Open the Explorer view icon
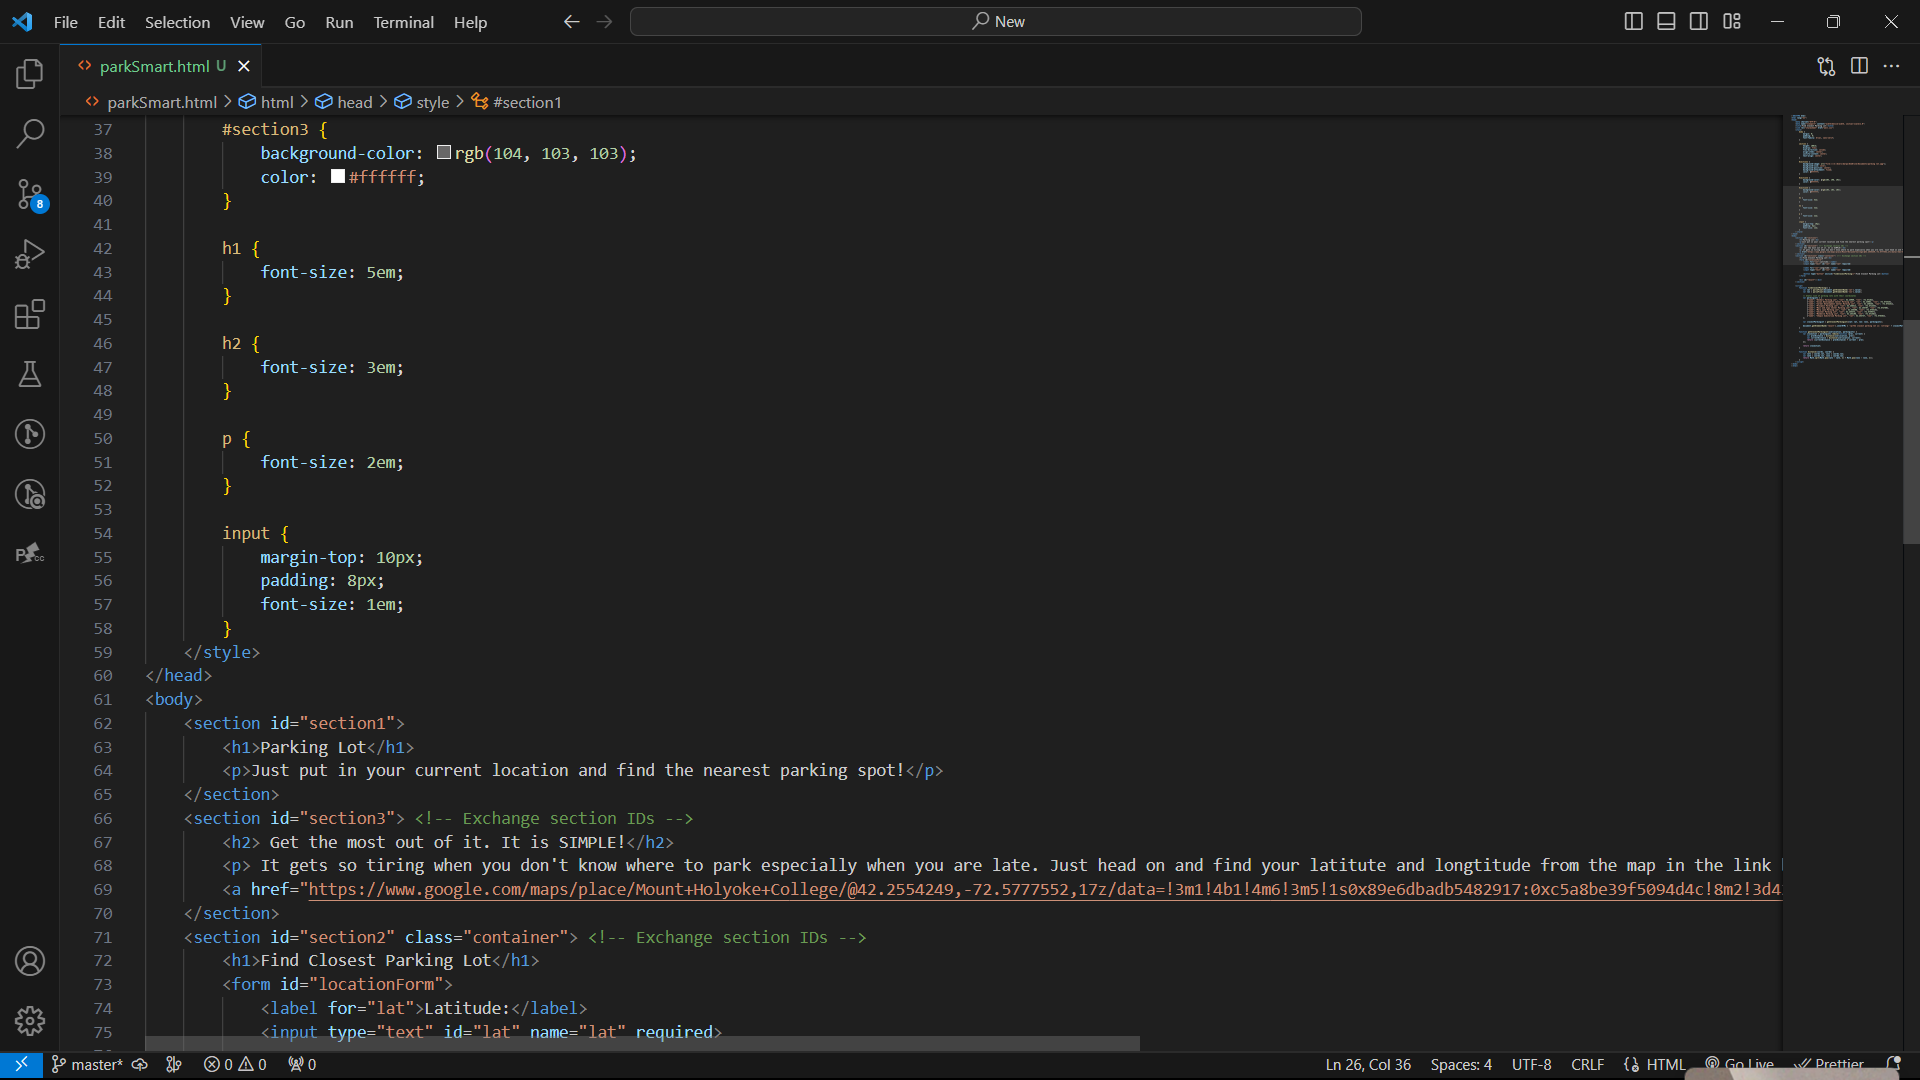This screenshot has height=1080, width=1920. click(x=30, y=73)
